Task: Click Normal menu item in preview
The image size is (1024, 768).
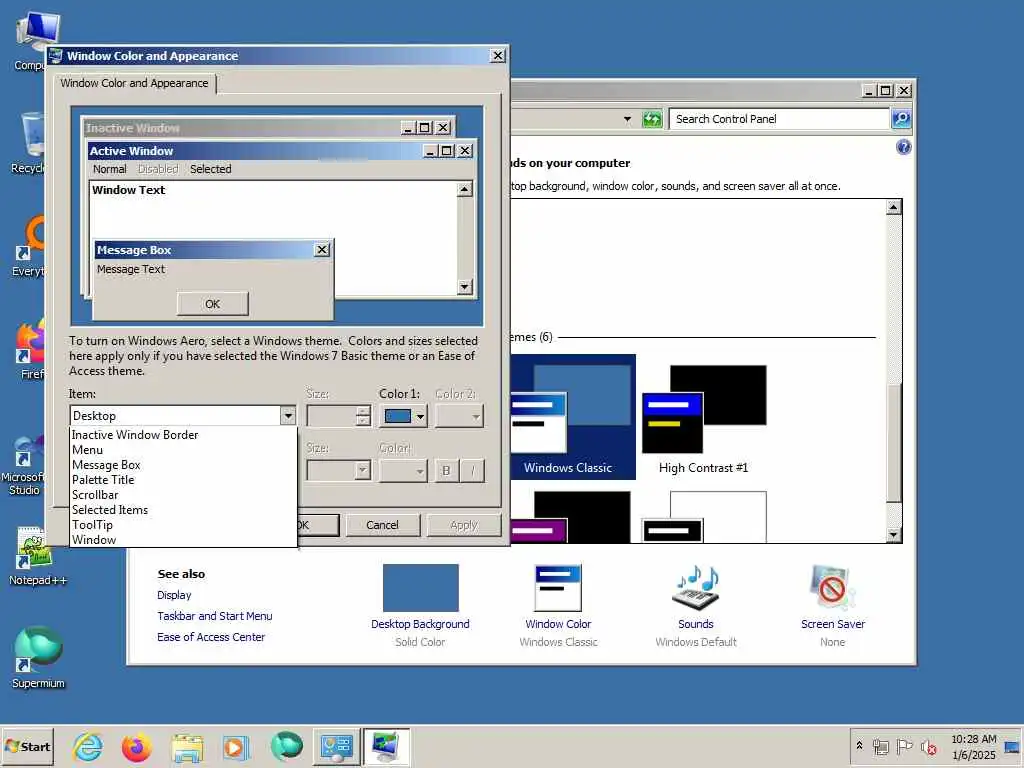Action: pyautogui.click(x=109, y=169)
